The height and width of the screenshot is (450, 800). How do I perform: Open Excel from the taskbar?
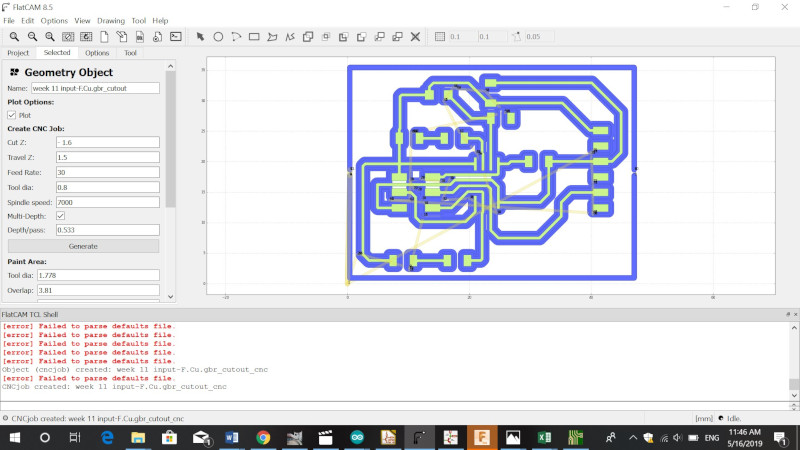tap(544, 438)
